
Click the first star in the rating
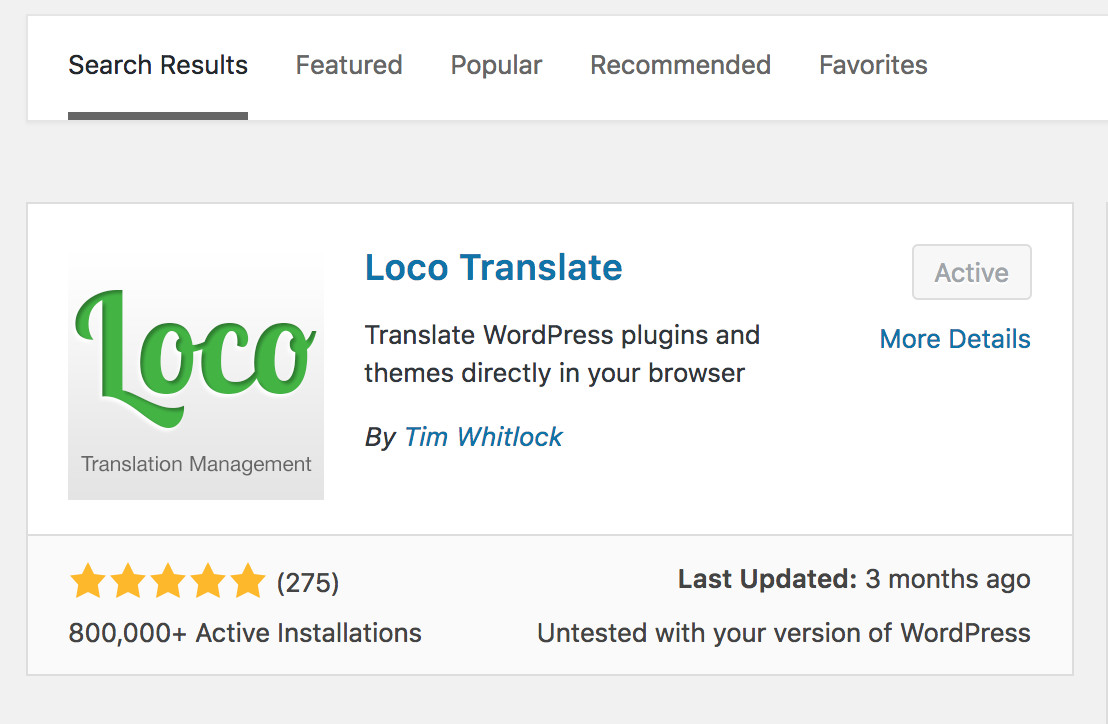(87, 580)
